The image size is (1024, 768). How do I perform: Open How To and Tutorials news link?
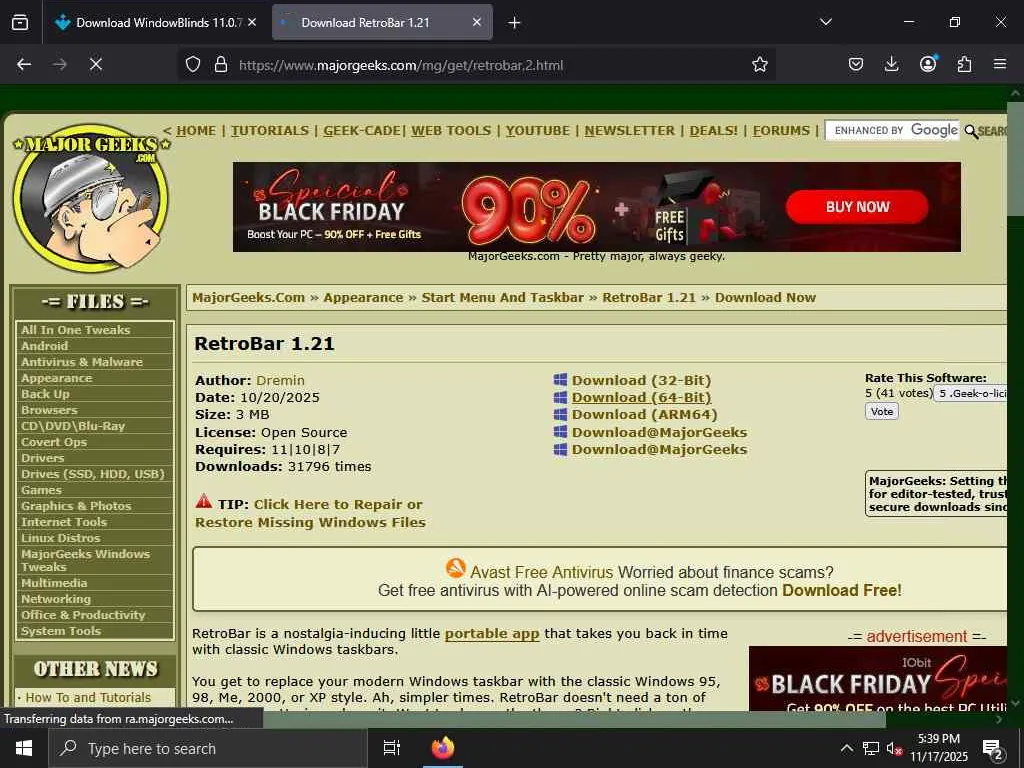tap(88, 697)
